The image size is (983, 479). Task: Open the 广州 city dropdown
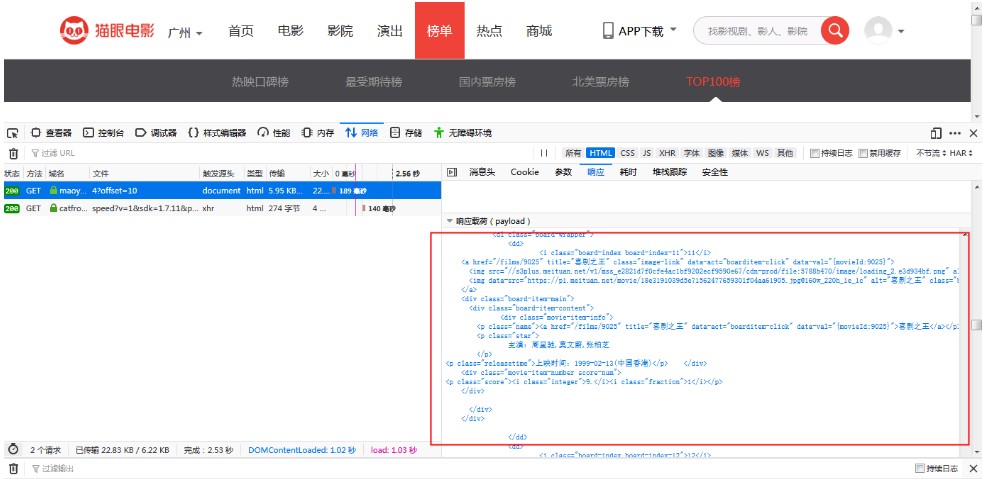(x=186, y=33)
